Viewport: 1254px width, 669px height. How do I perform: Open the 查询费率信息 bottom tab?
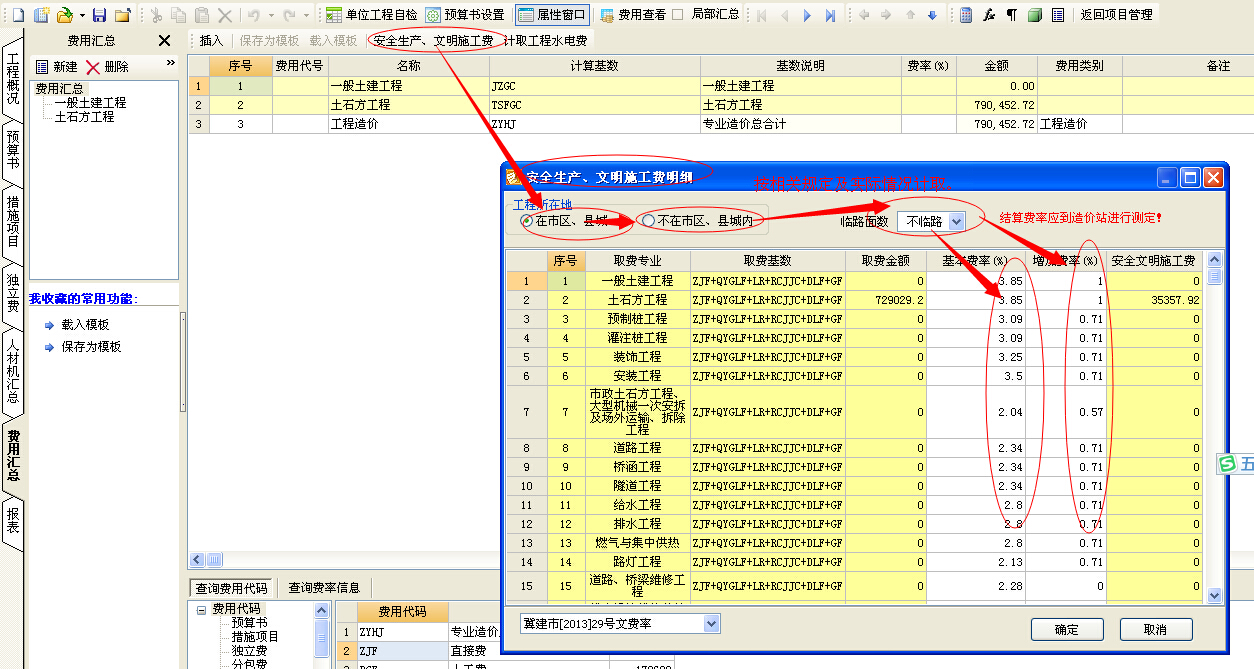(x=325, y=587)
